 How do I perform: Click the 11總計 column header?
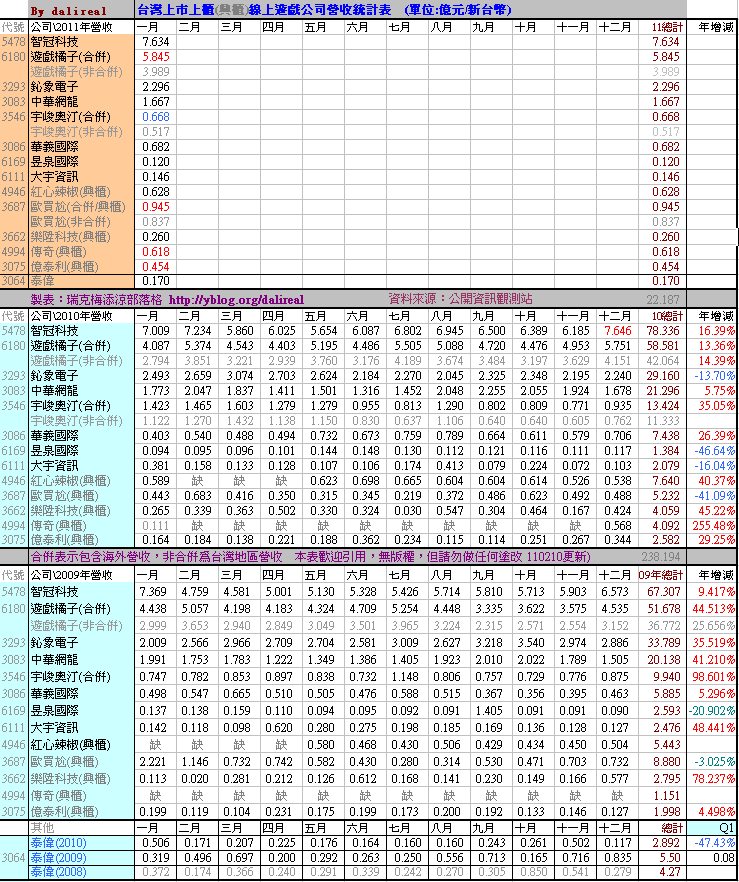click(668, 27)
